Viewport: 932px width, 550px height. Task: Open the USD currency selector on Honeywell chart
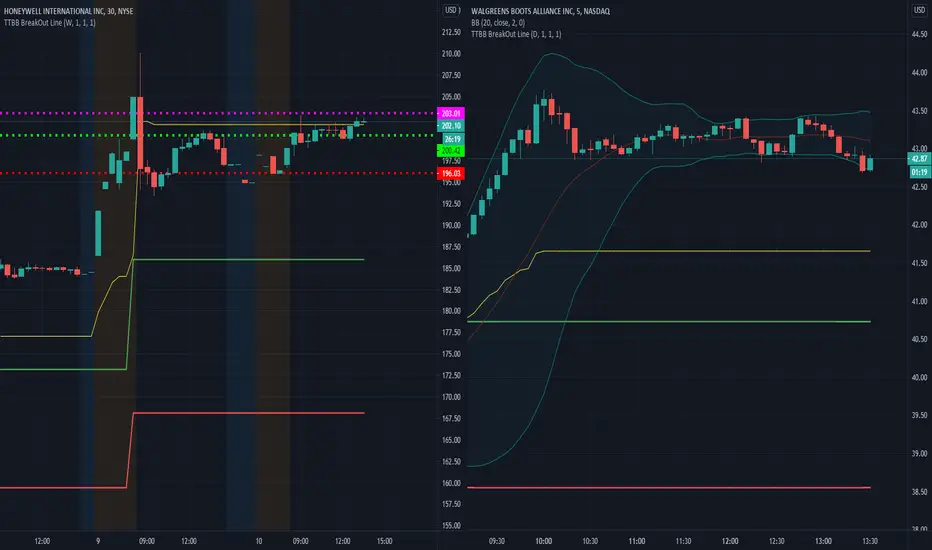coord(452,10)
